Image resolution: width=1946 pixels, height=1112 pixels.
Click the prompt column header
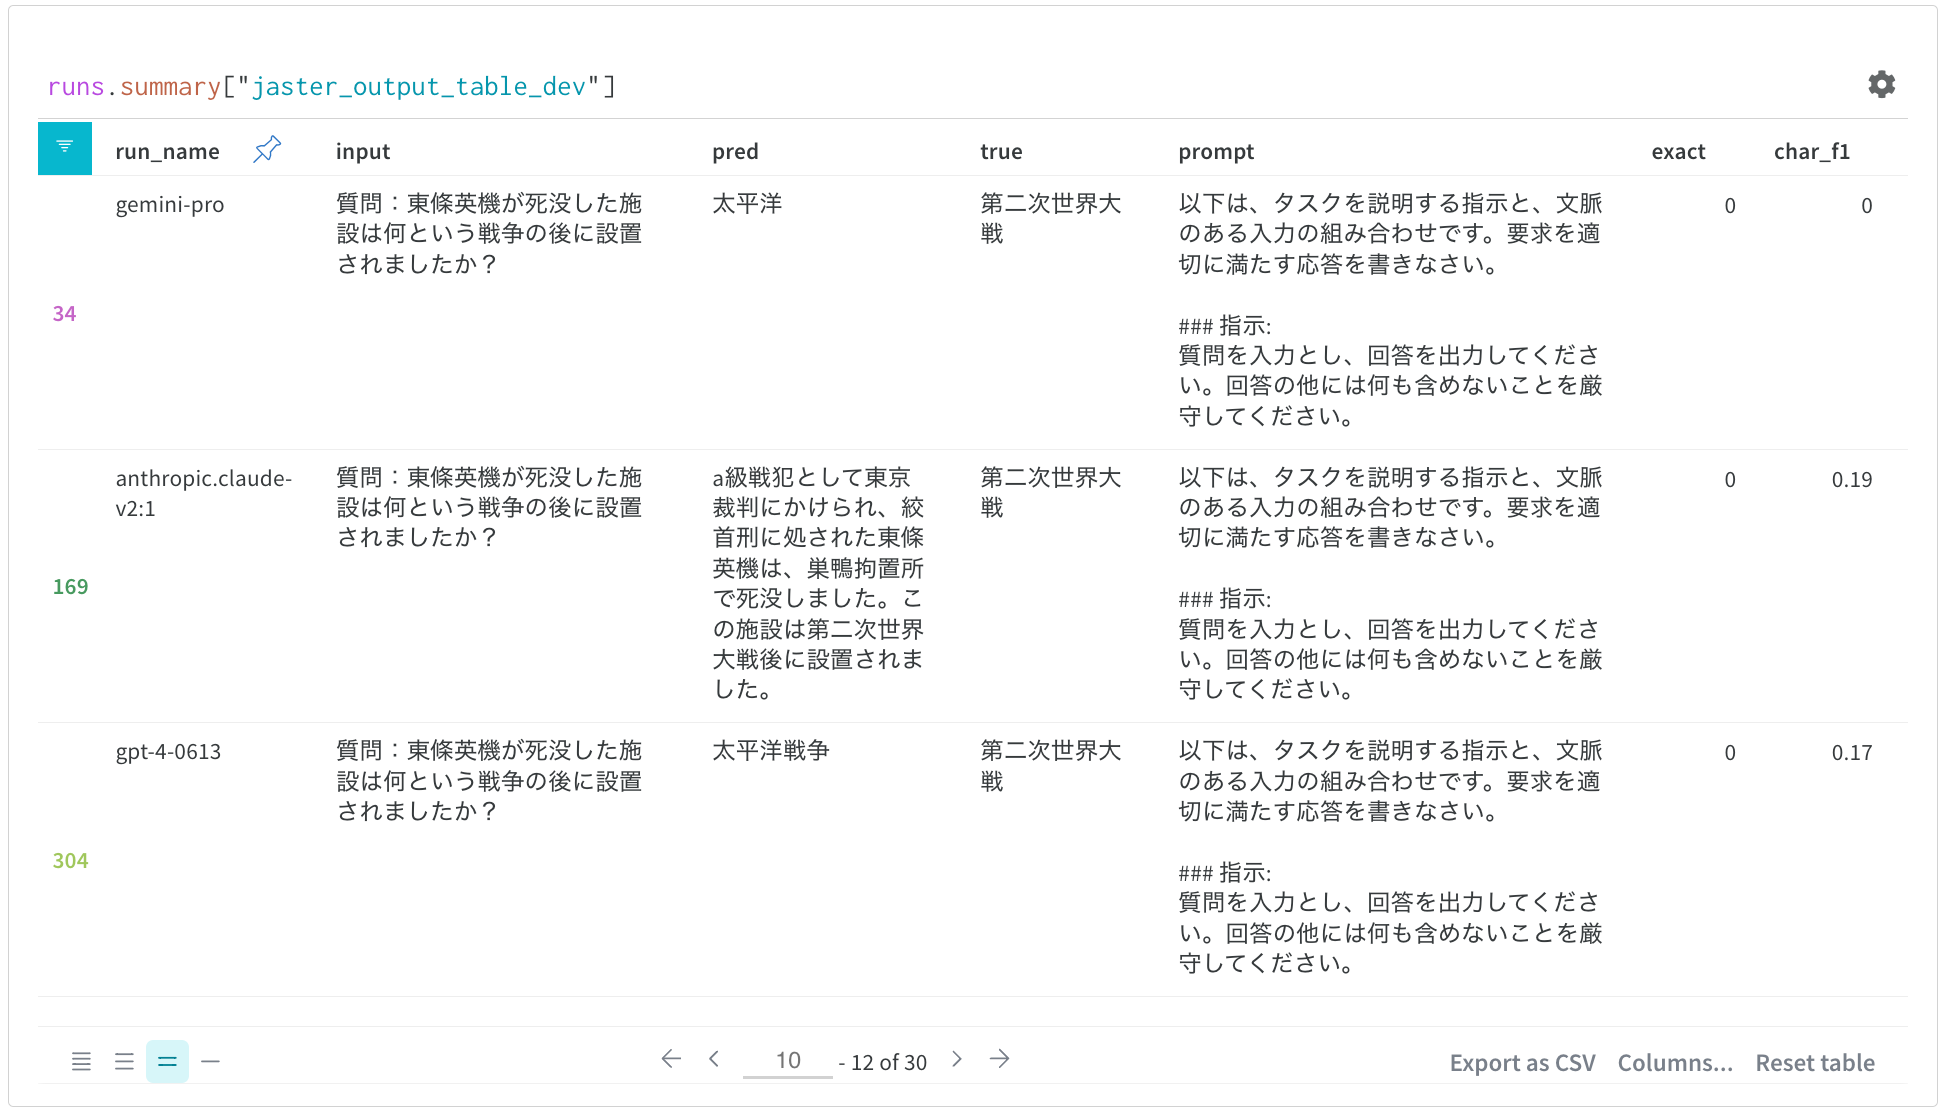(x=1215, y=152)
